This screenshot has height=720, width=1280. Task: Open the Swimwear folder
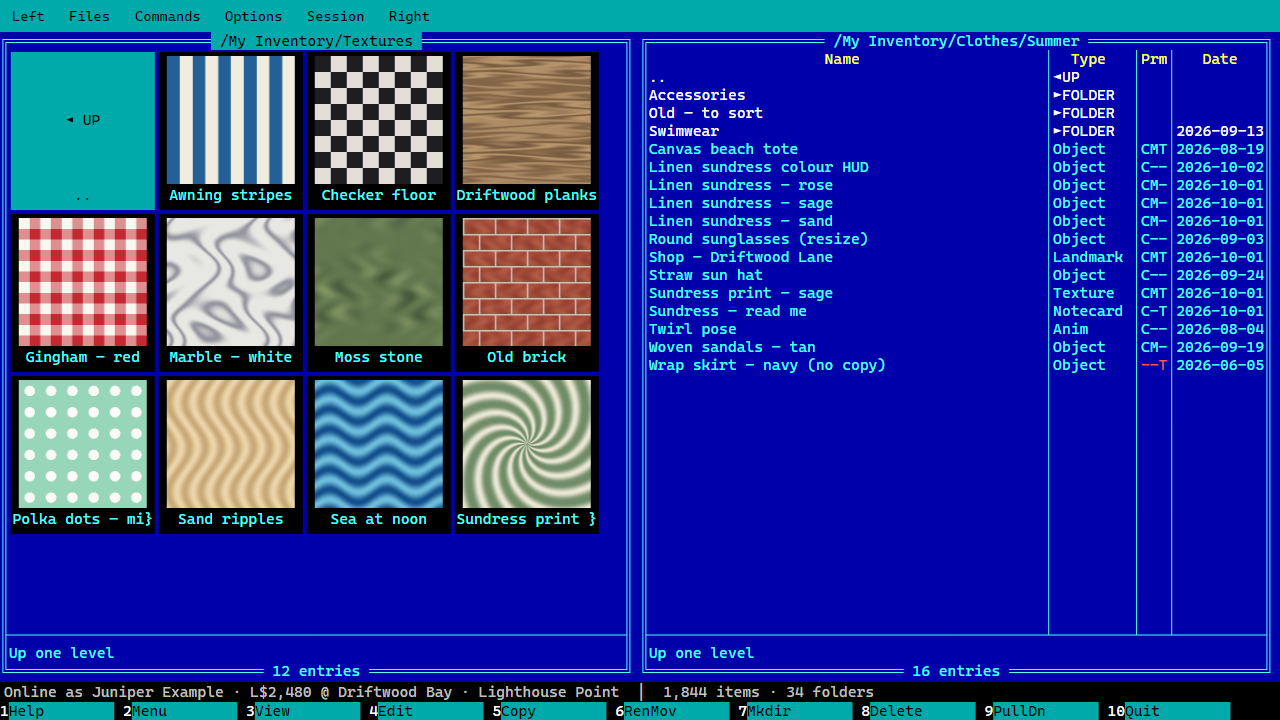pyautogui.click(x=957, y=131)
